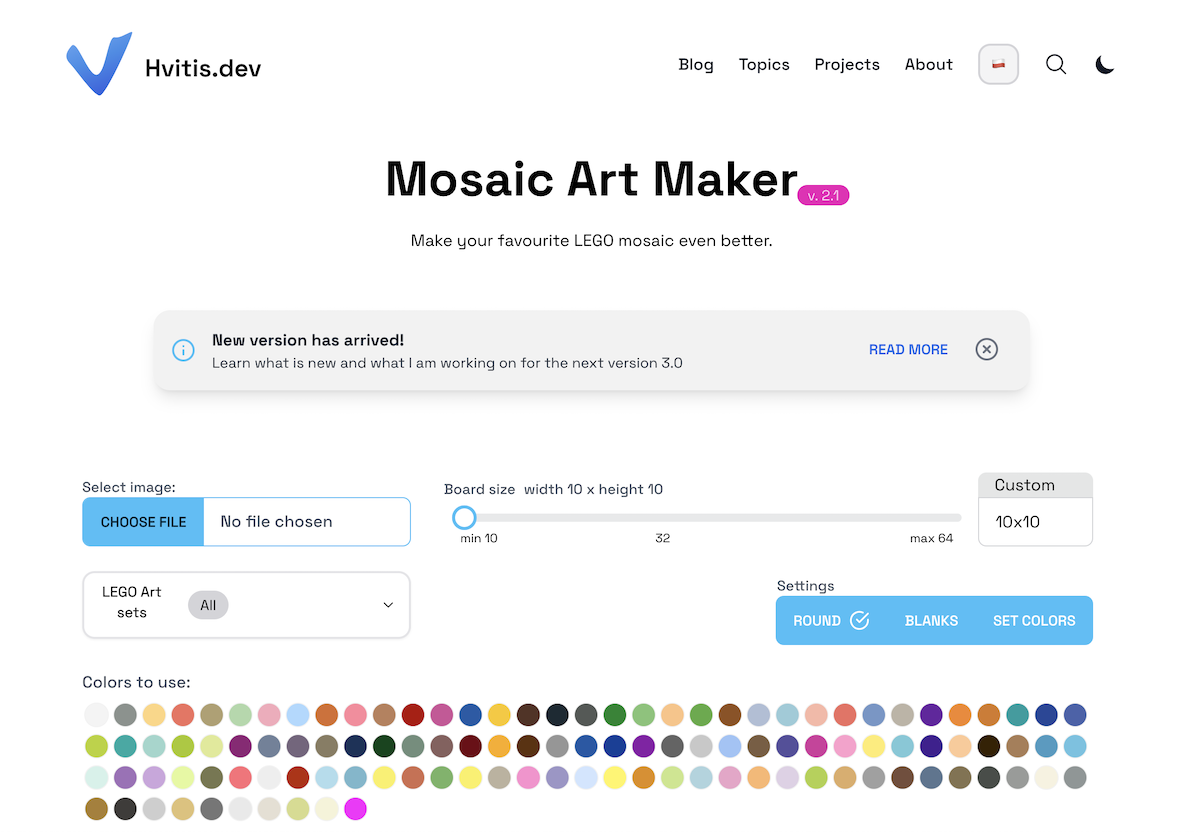The image size is (1200, 832).
Task: Dismiss the new version notification
Action: (987, 349)
